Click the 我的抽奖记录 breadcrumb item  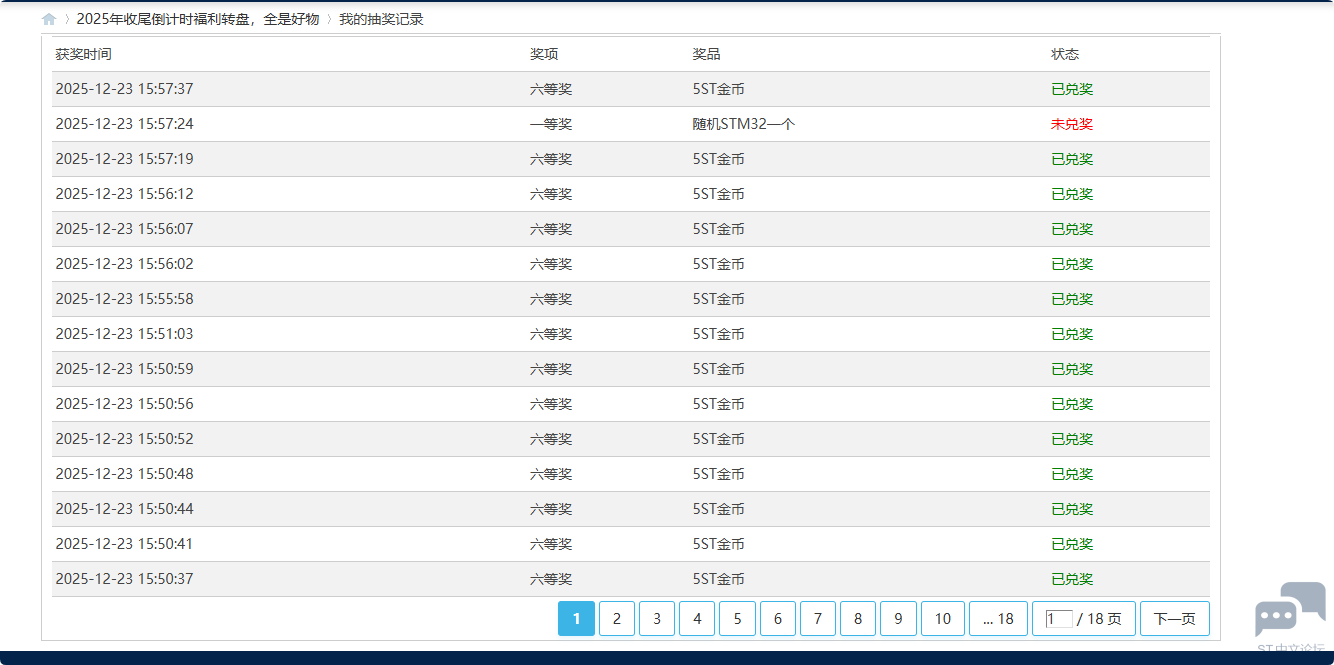pos(382,18)
